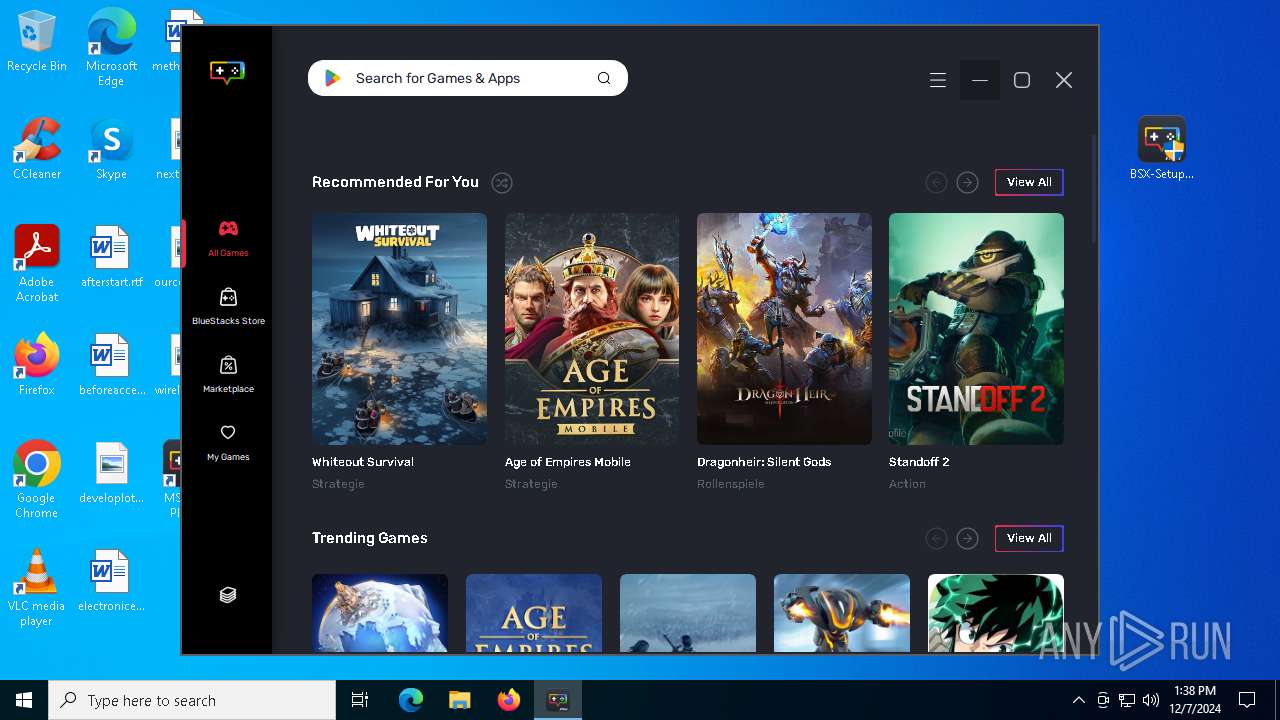This screenshot has height=720, width=1280.
Task: Click the Google Play icon in search bar
Action: (x=333, y=78)
